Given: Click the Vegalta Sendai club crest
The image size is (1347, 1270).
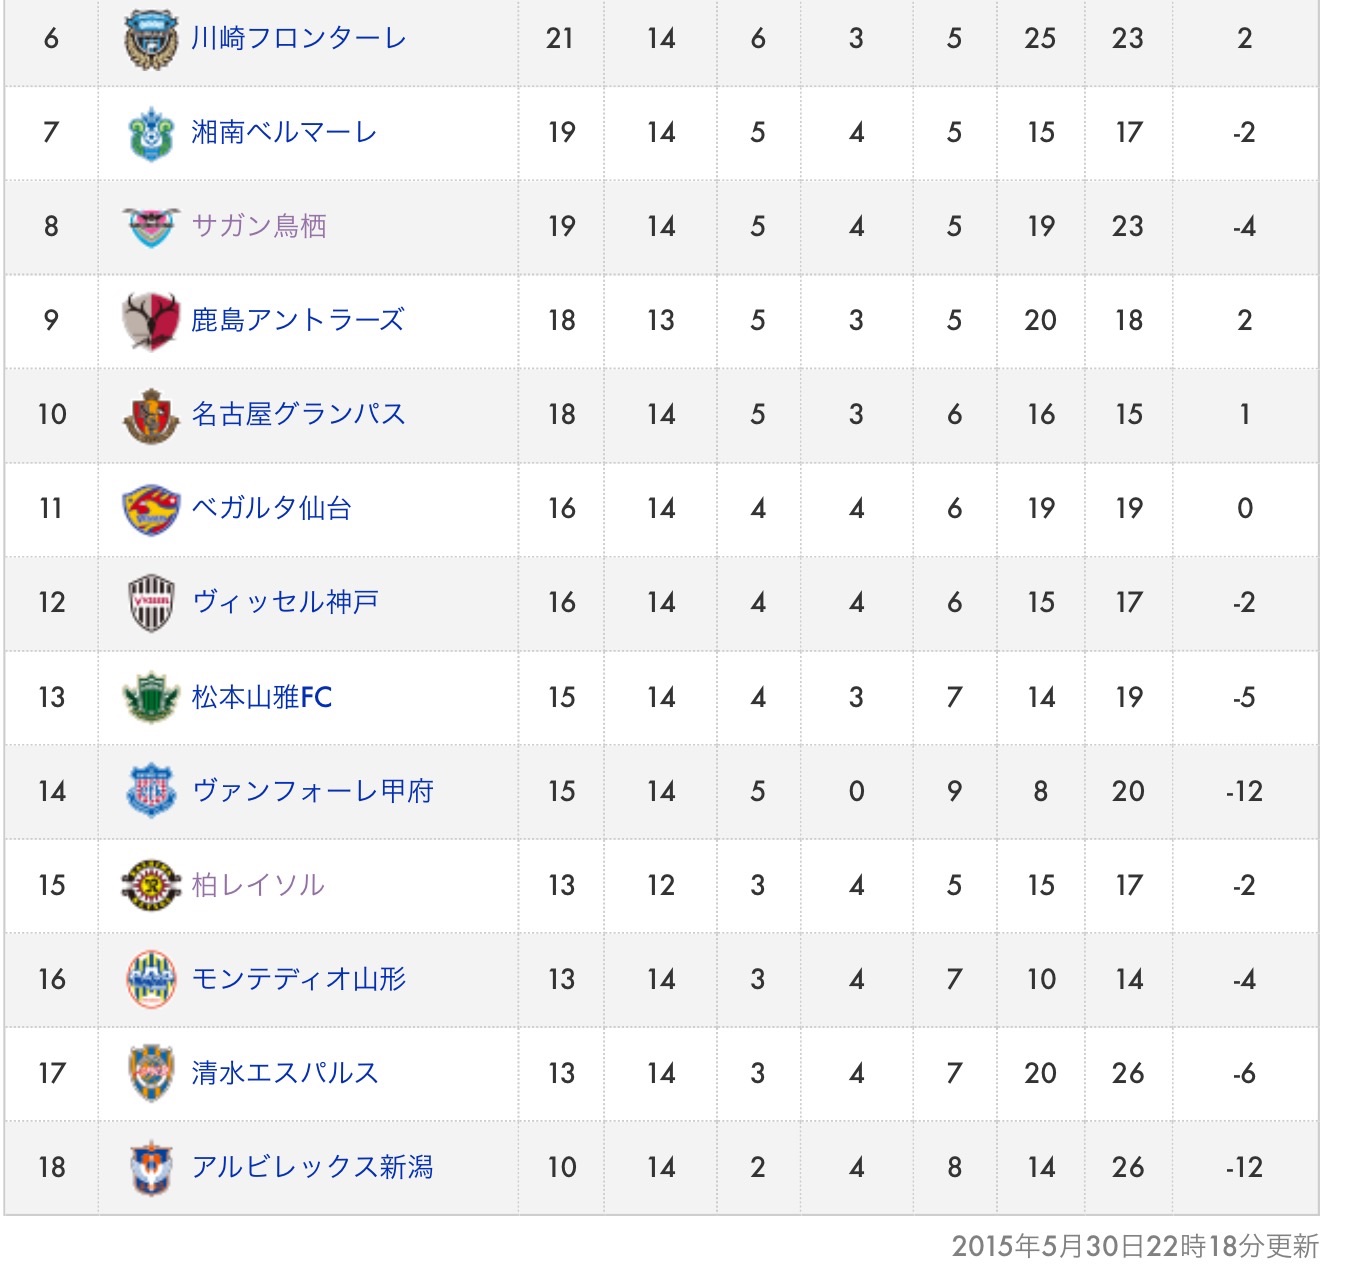Looking at the screenshot, I should (x=151, y=509).
